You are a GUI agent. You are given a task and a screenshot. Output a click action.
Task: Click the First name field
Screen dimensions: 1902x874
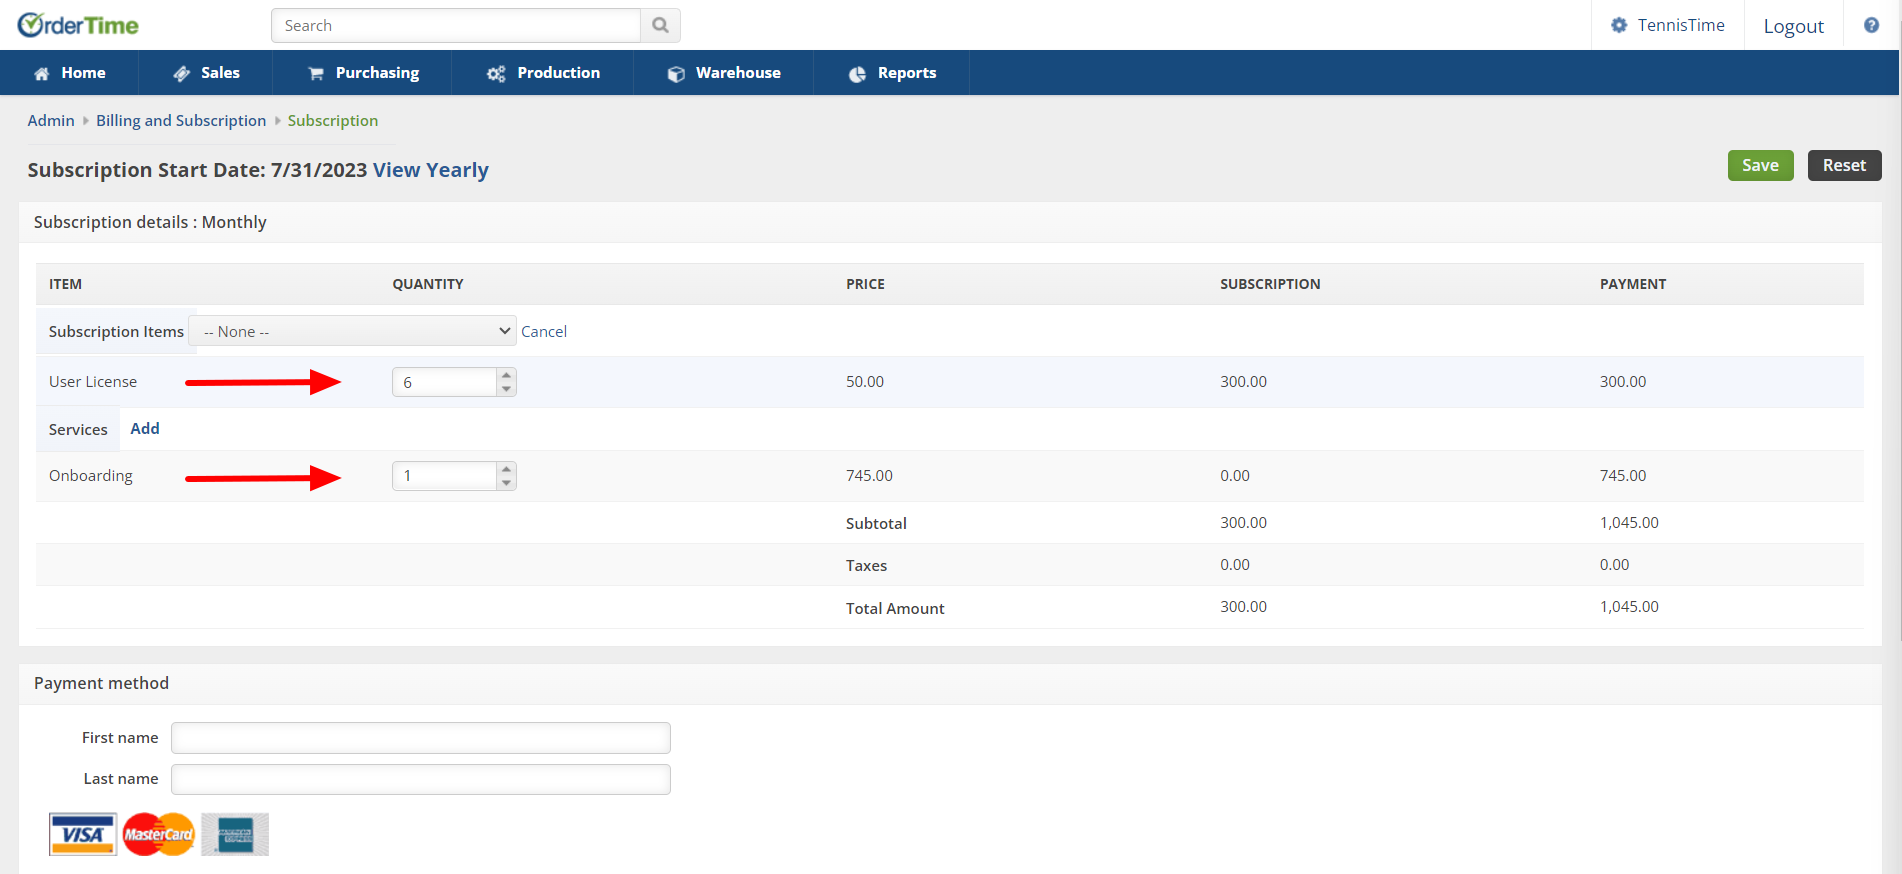pos(421,738)
